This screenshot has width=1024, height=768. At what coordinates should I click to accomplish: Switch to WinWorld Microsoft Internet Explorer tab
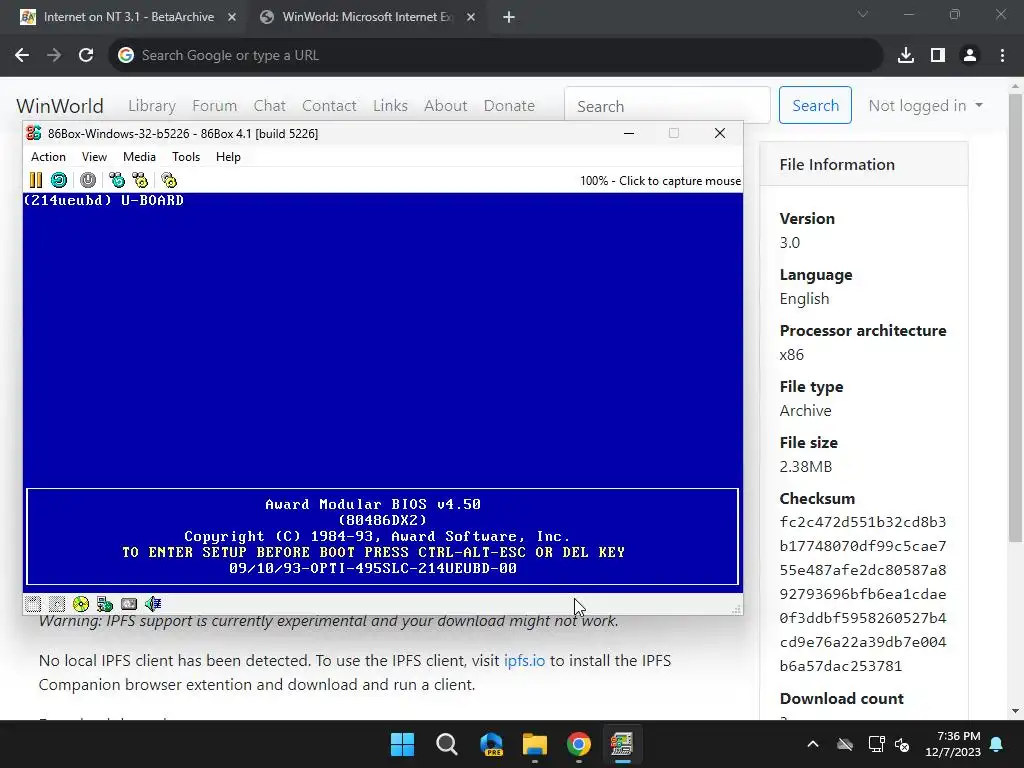pos(366,17)
